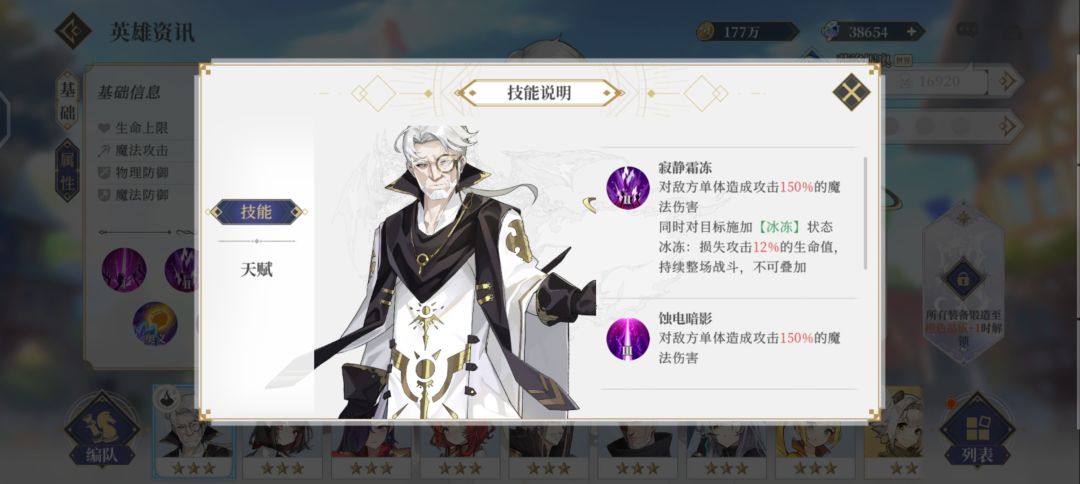
Task: Tap the 寂静霜冻 skill icon
Action: pyautogui.click(x=627, y=188)
